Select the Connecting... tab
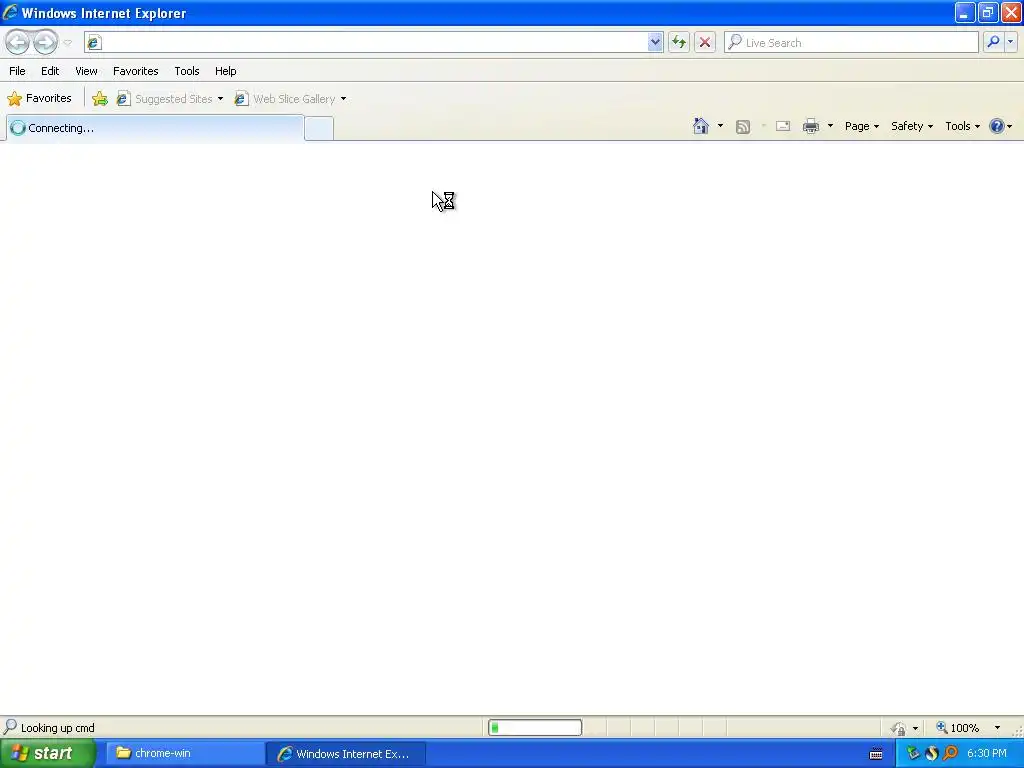1024x768 pixels. pos(155,128)
